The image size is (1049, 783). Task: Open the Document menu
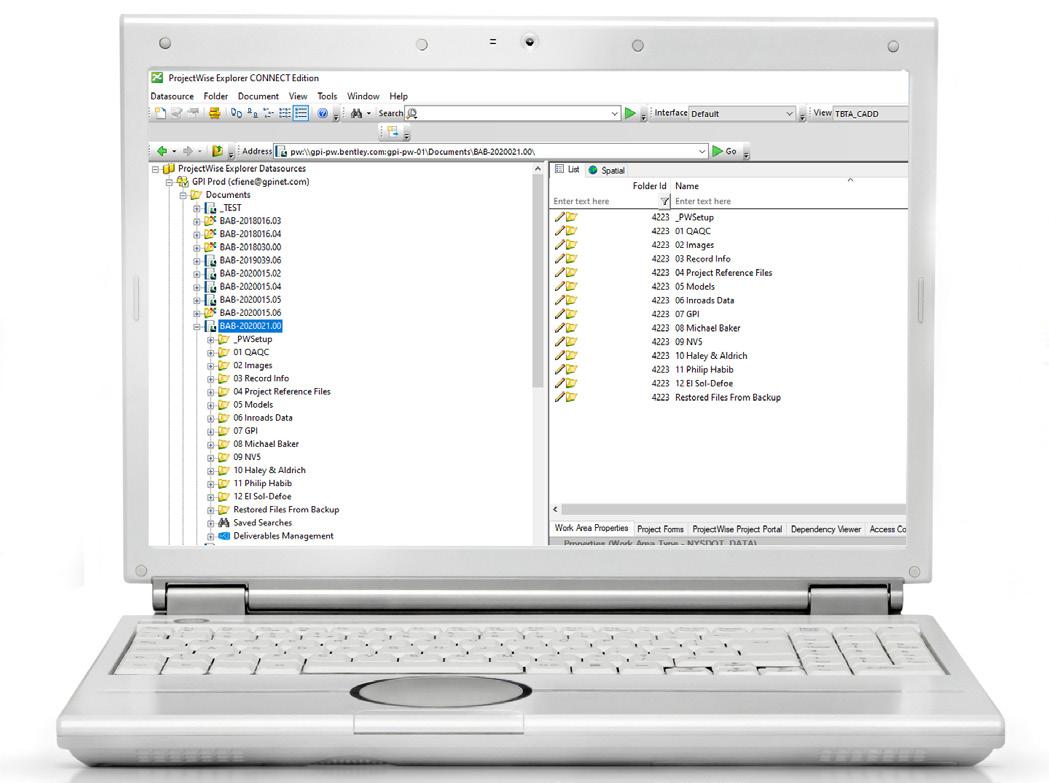point(258,96)
